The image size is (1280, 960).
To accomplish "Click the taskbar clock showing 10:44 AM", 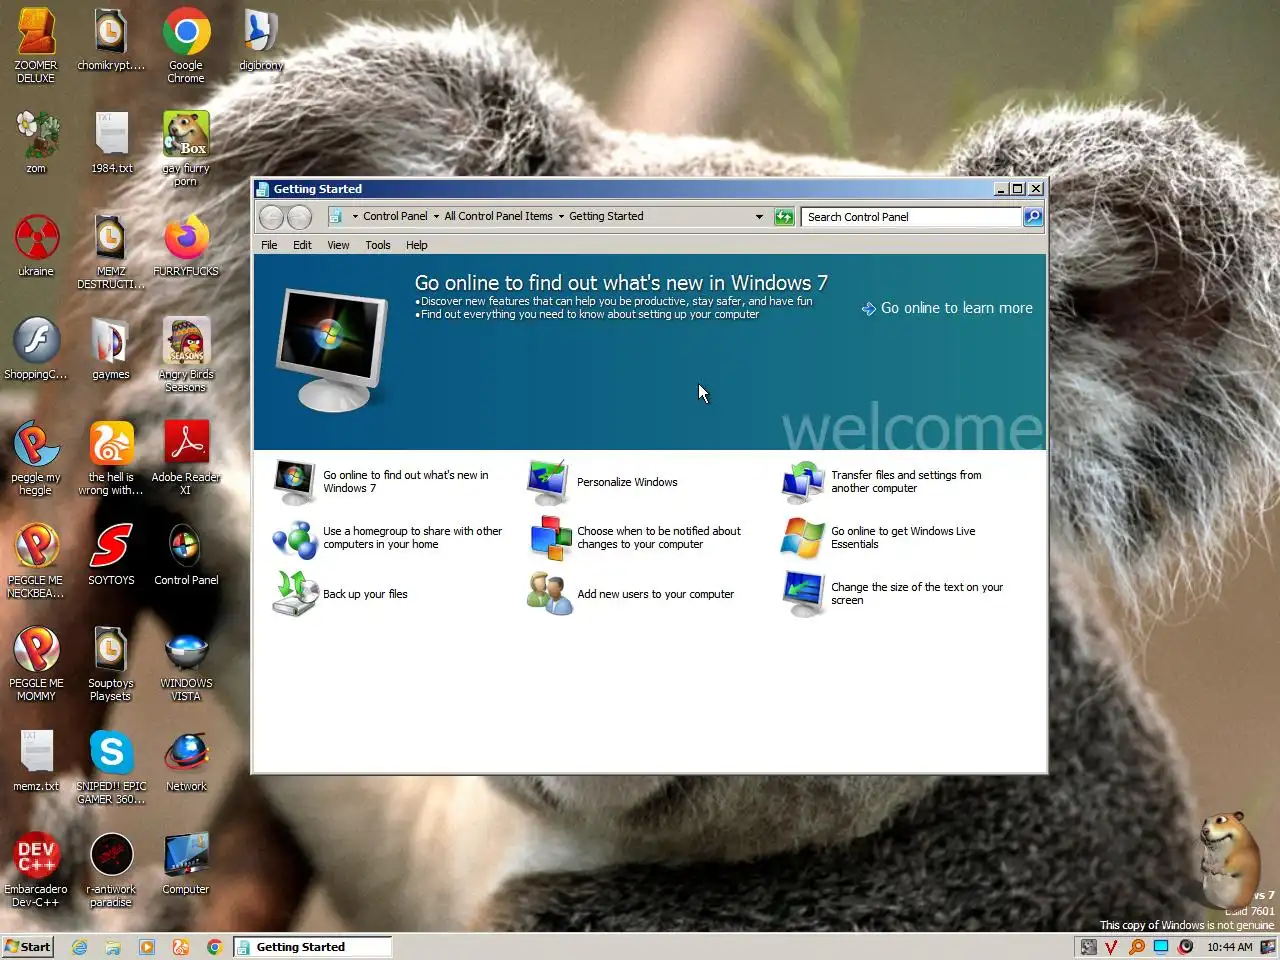I will (1229, 947).
